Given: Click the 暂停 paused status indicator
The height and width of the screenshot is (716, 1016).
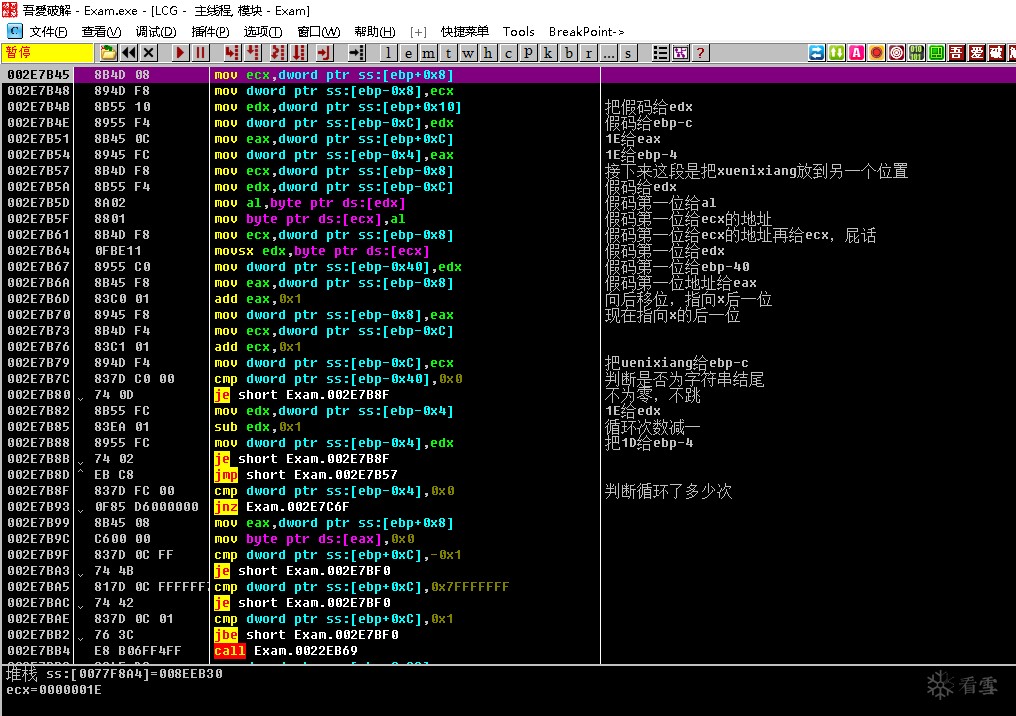Looking at the screenshot, I should pyautogui.click(x=47, y=53).
